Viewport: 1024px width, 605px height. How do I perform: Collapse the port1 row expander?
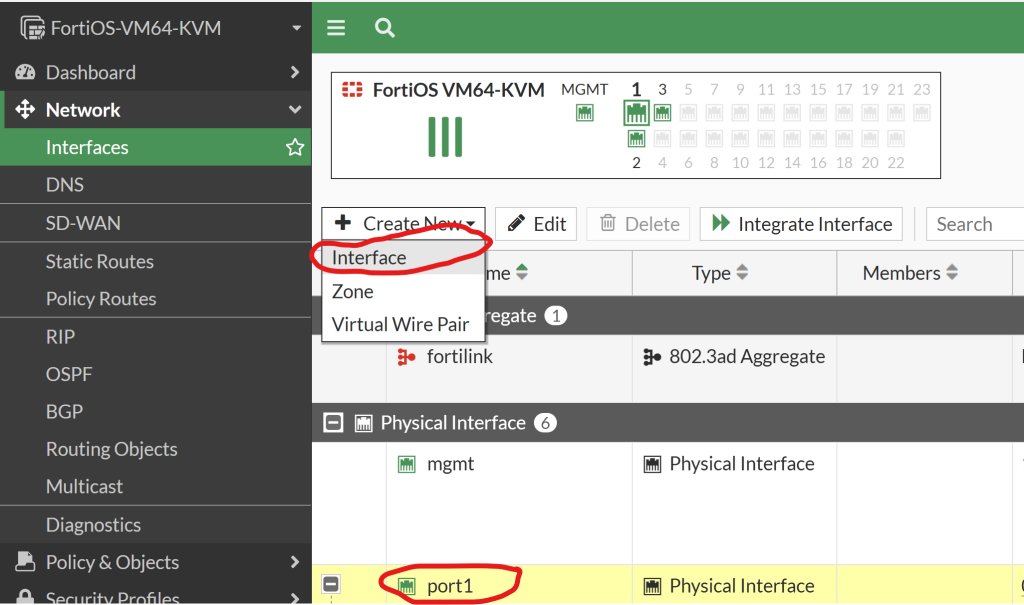331,583
